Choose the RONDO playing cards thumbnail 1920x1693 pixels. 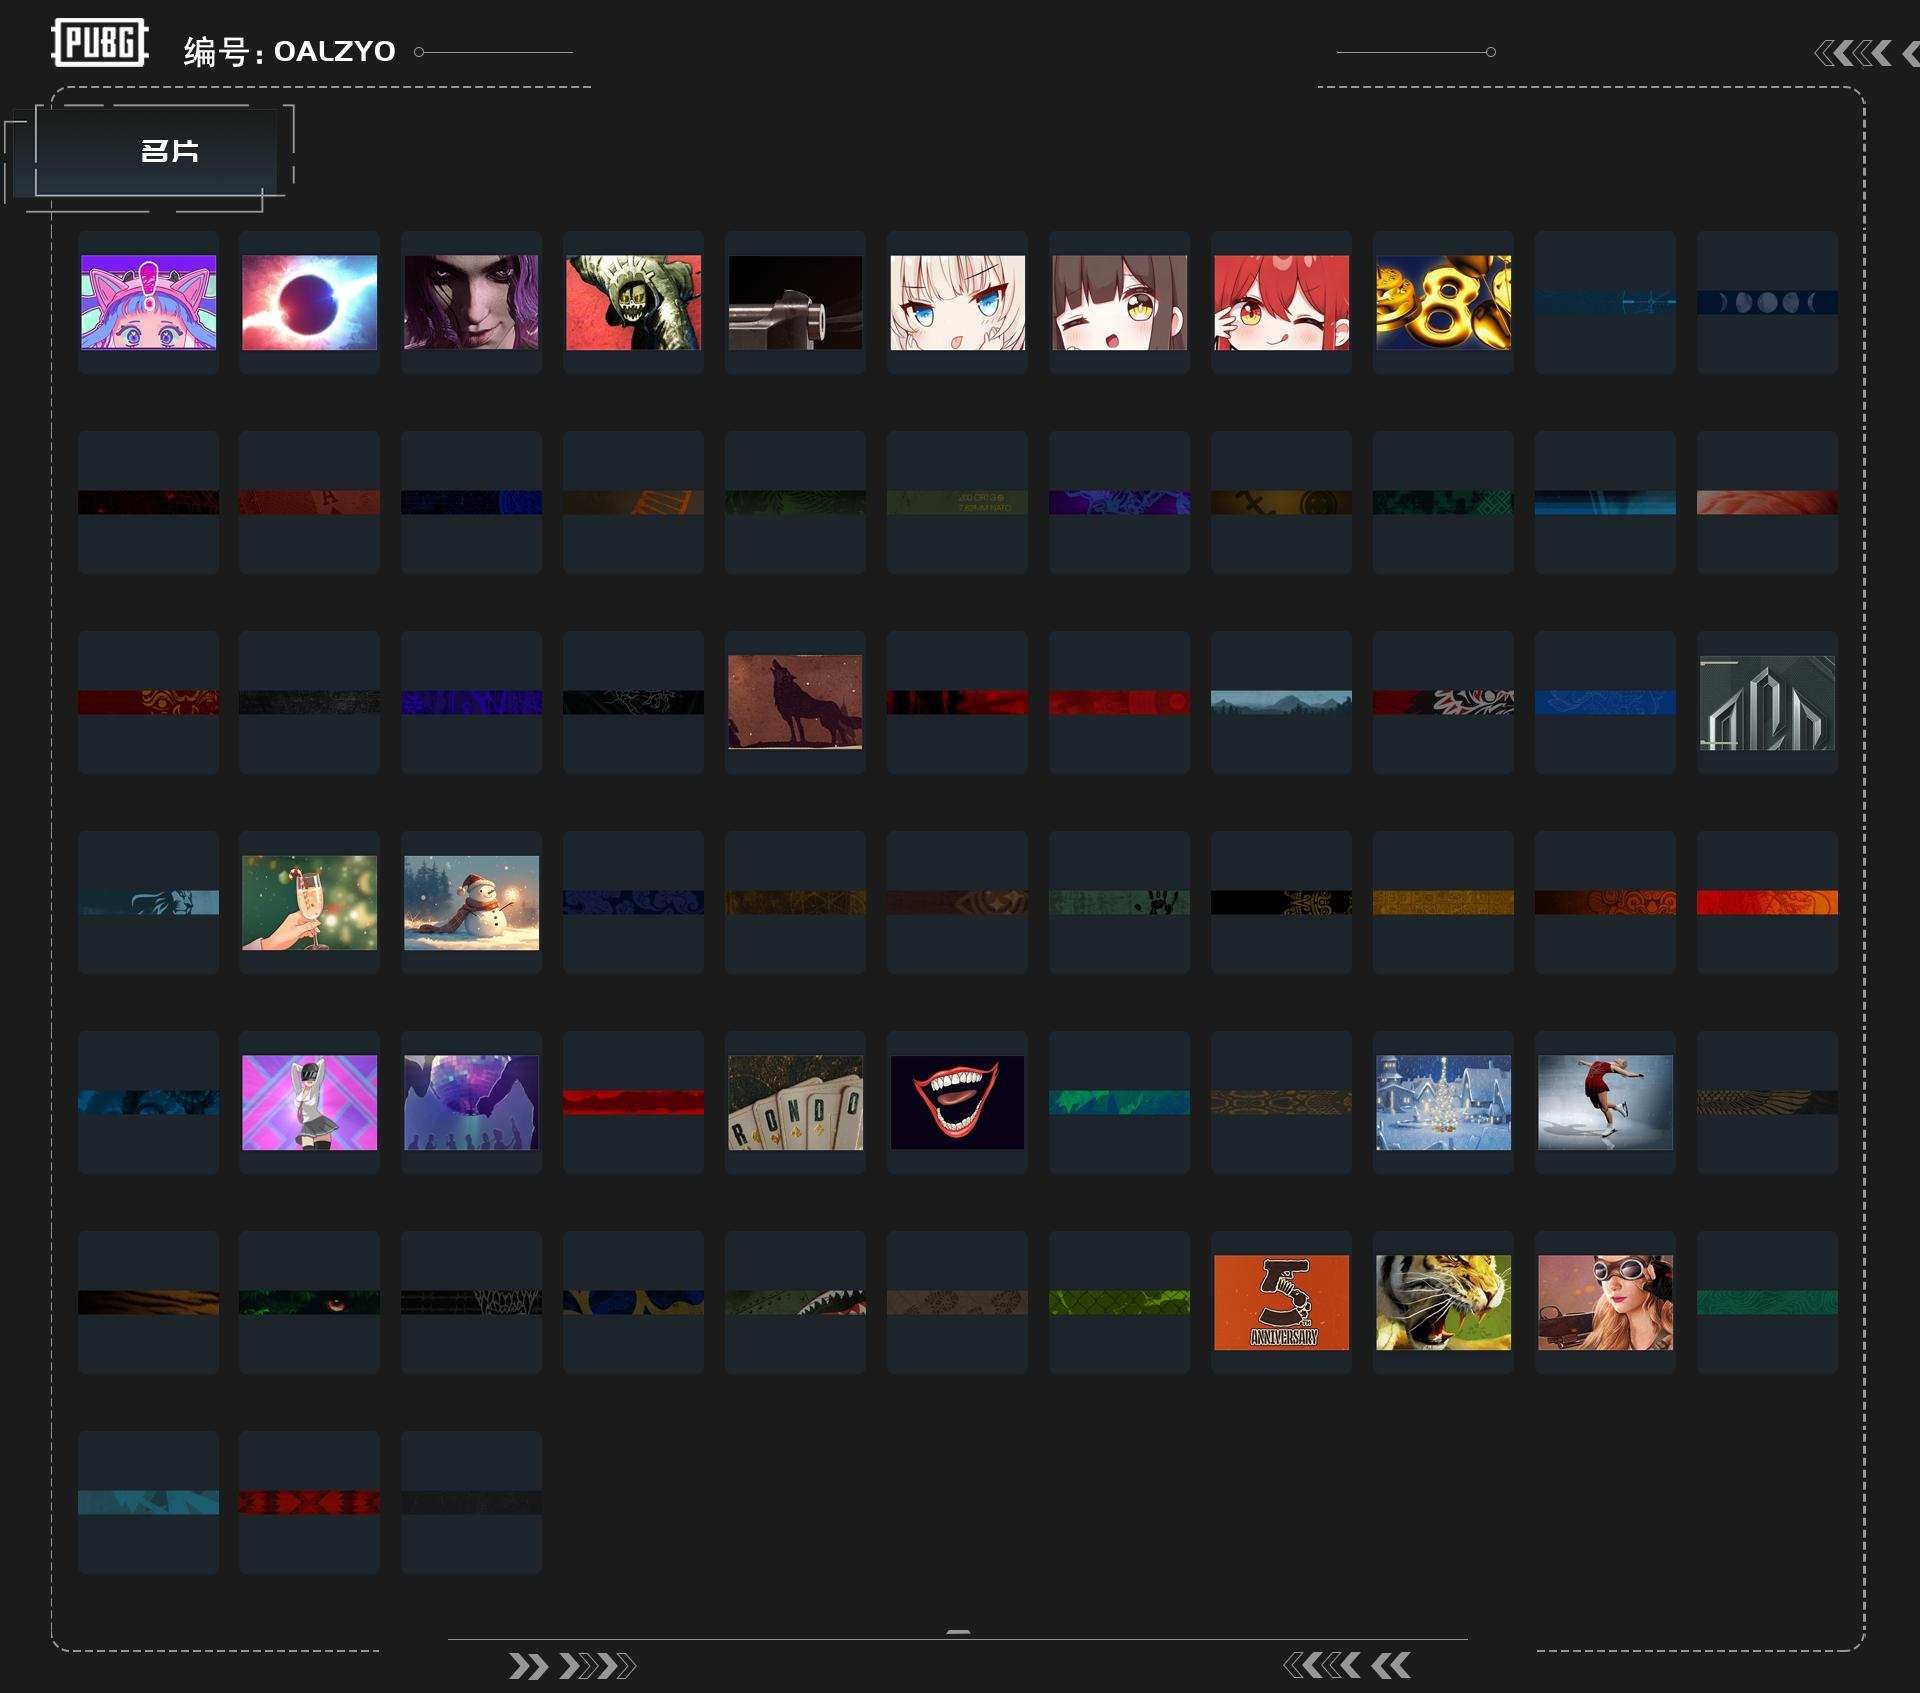795,1102
